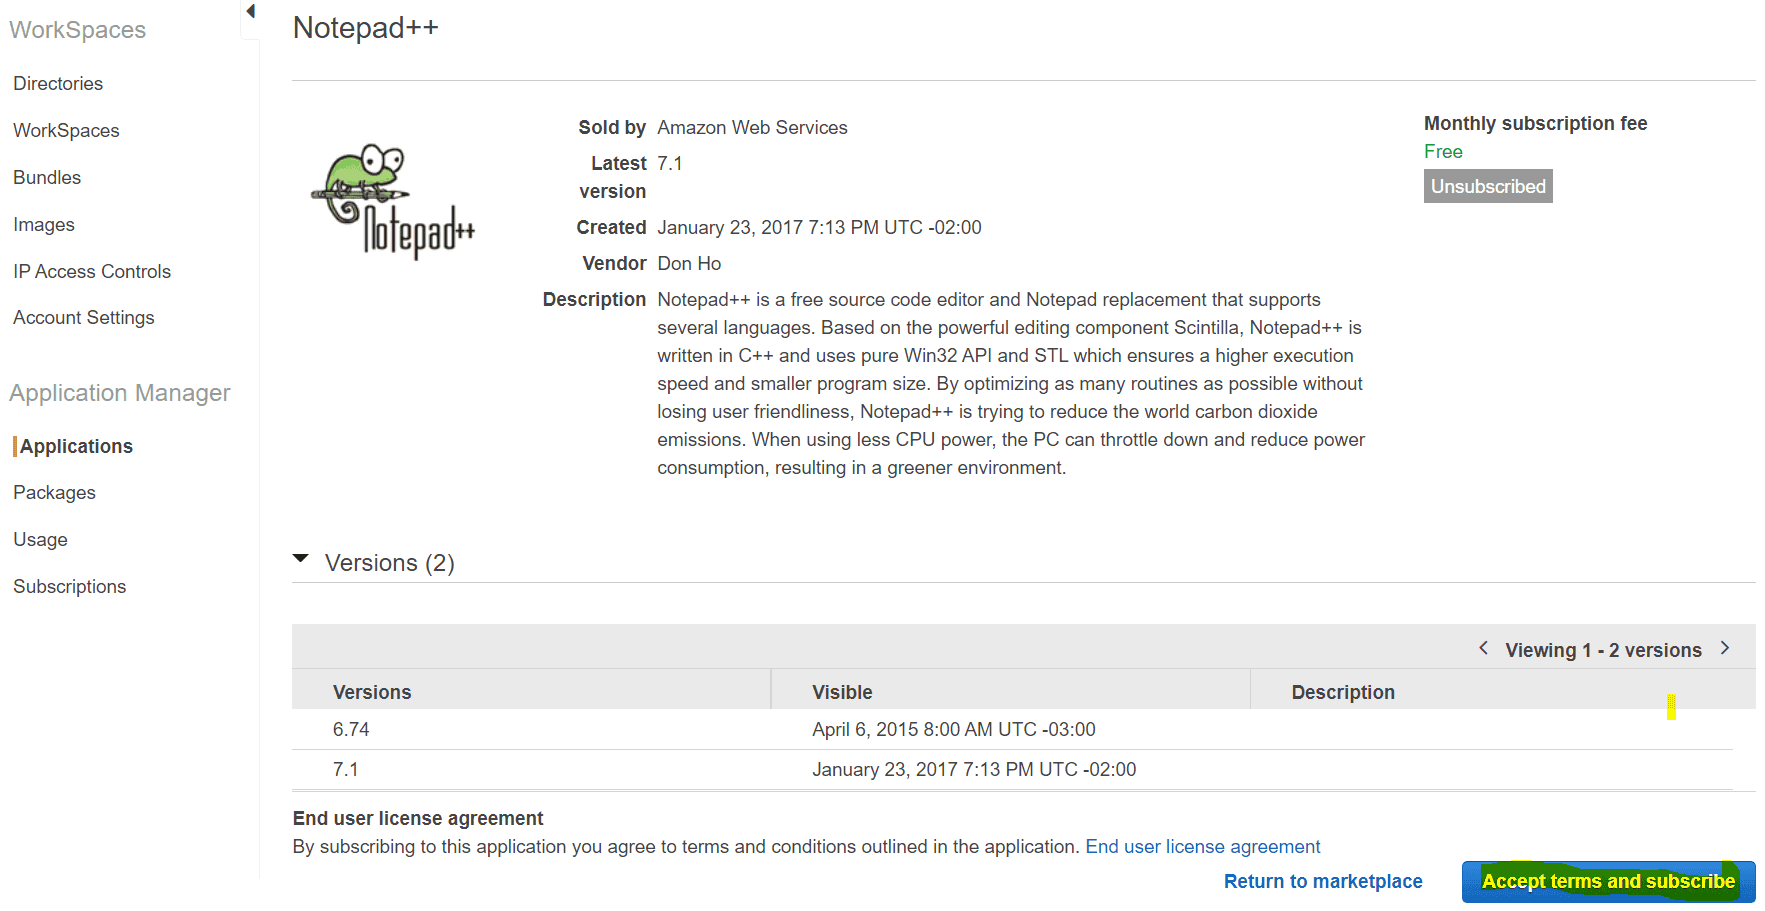Go to the next versions page
This screenshot has width=1765, height=911.
1725,648
